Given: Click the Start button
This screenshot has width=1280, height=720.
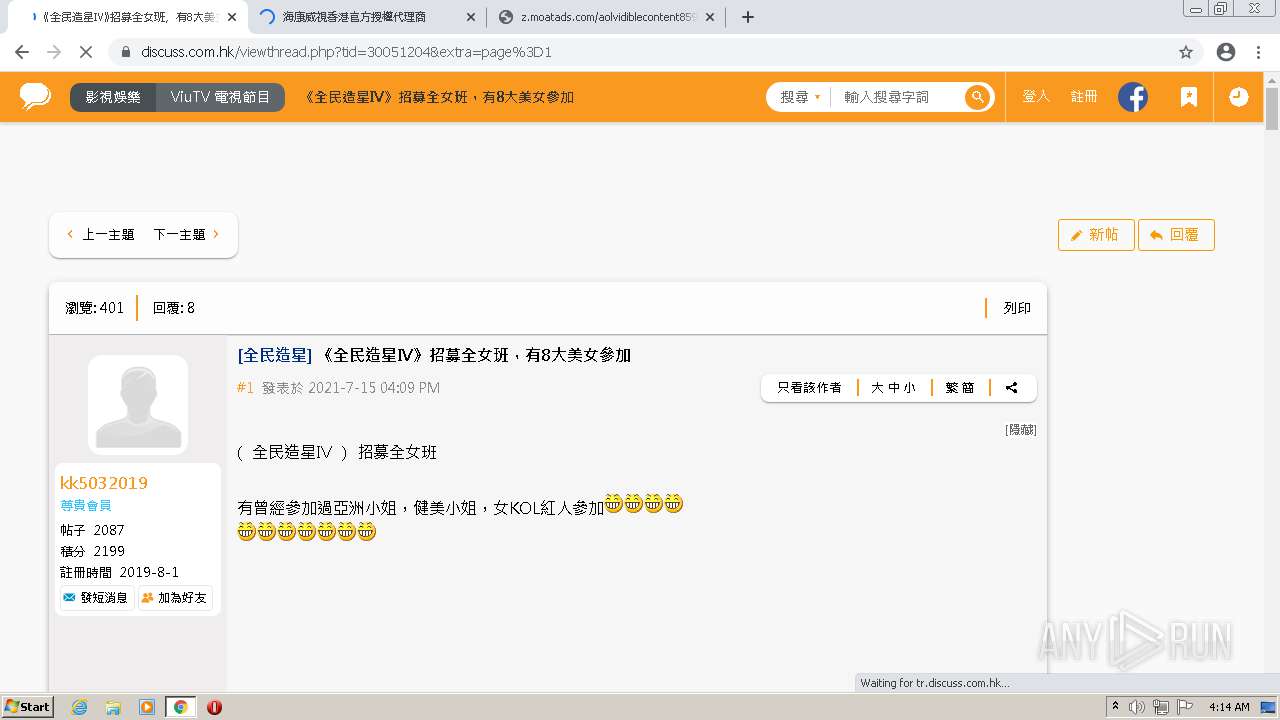Looking at the screenshot, I should pyautogui.click(x=27, y=707).
